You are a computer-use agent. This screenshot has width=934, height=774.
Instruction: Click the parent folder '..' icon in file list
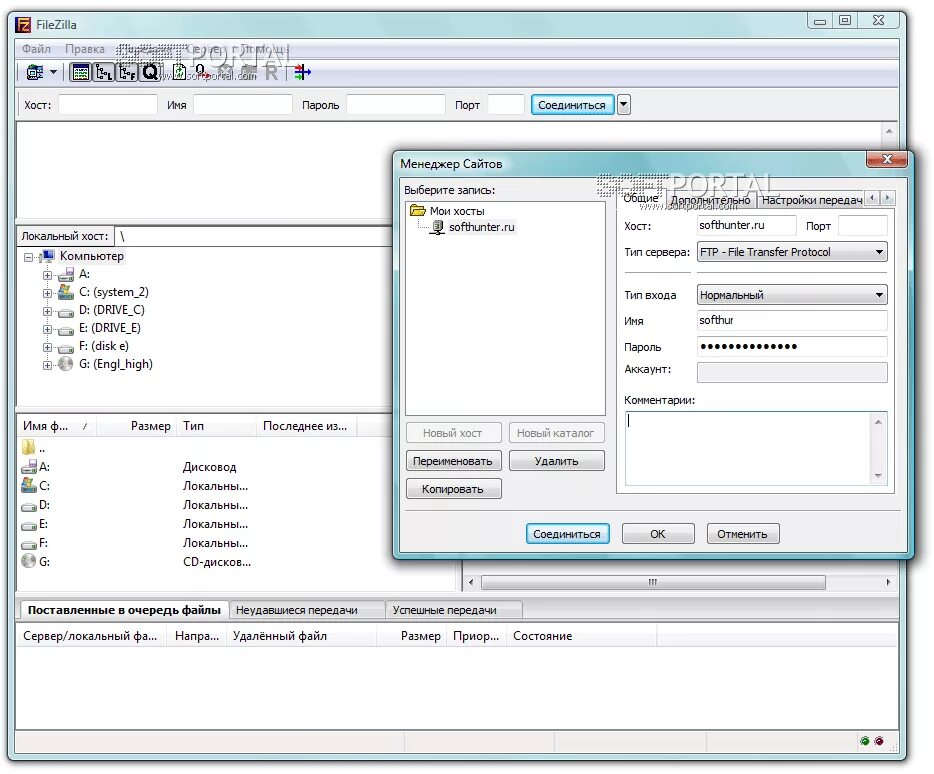pos(28,447)
